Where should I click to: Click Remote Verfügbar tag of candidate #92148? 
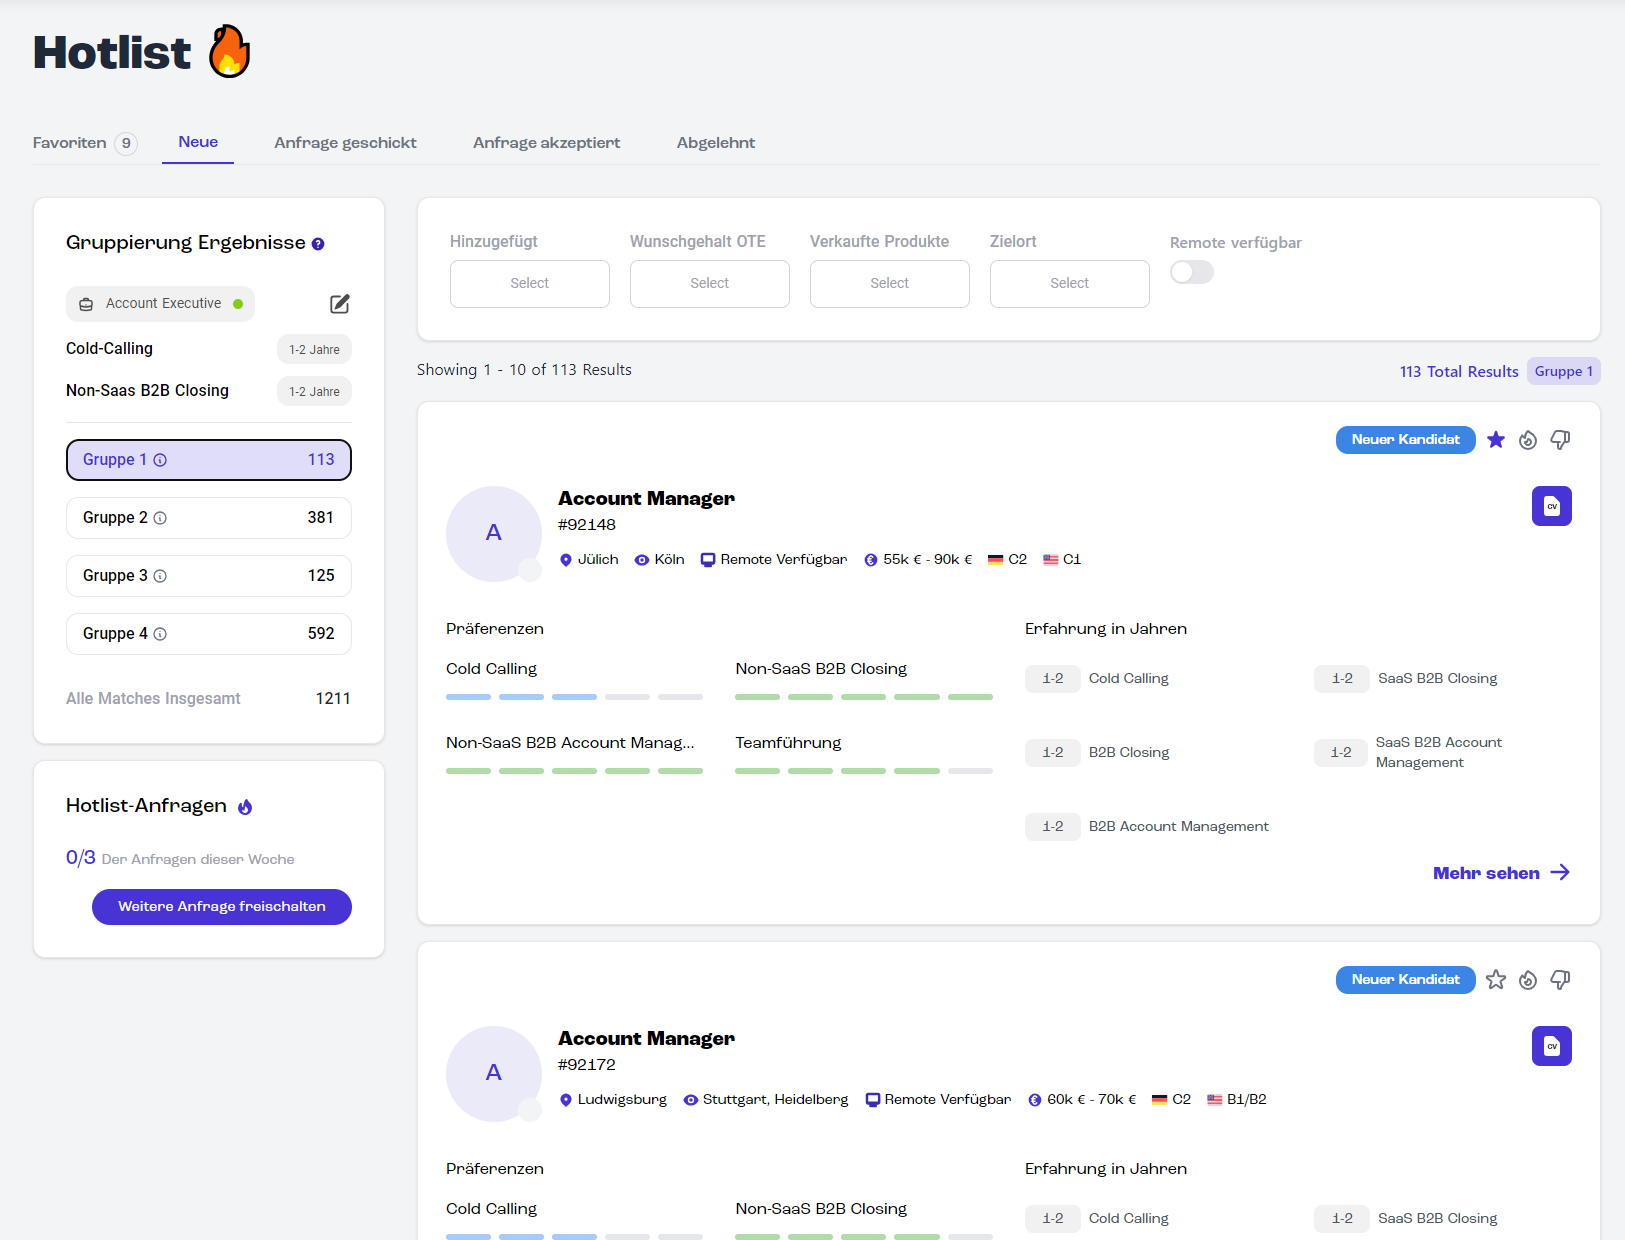pyautogui.click(x=774, y=560)
